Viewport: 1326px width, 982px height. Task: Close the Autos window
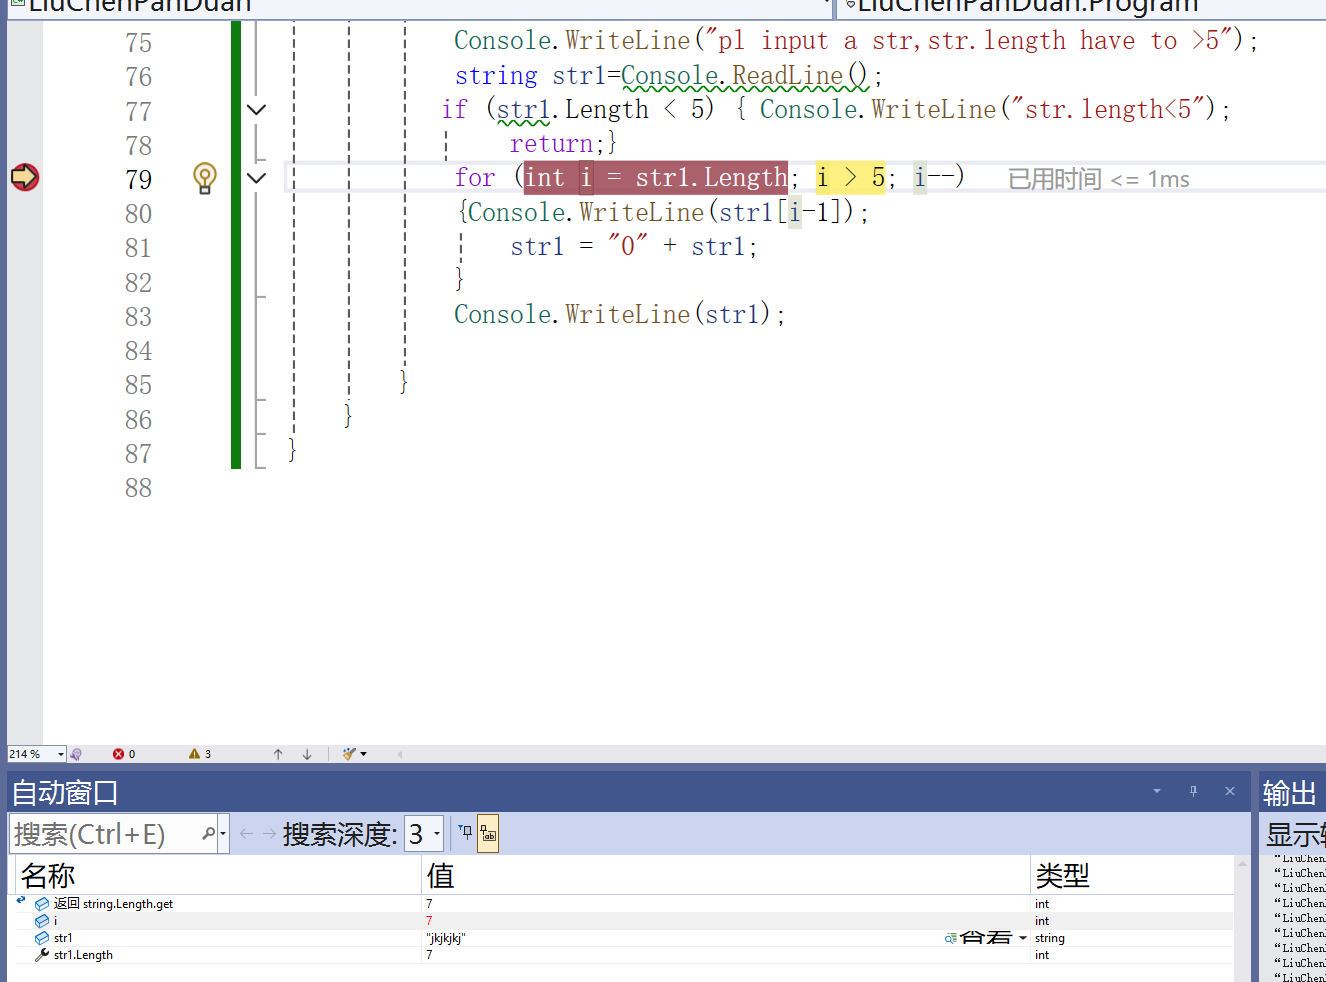point(1230,791)
